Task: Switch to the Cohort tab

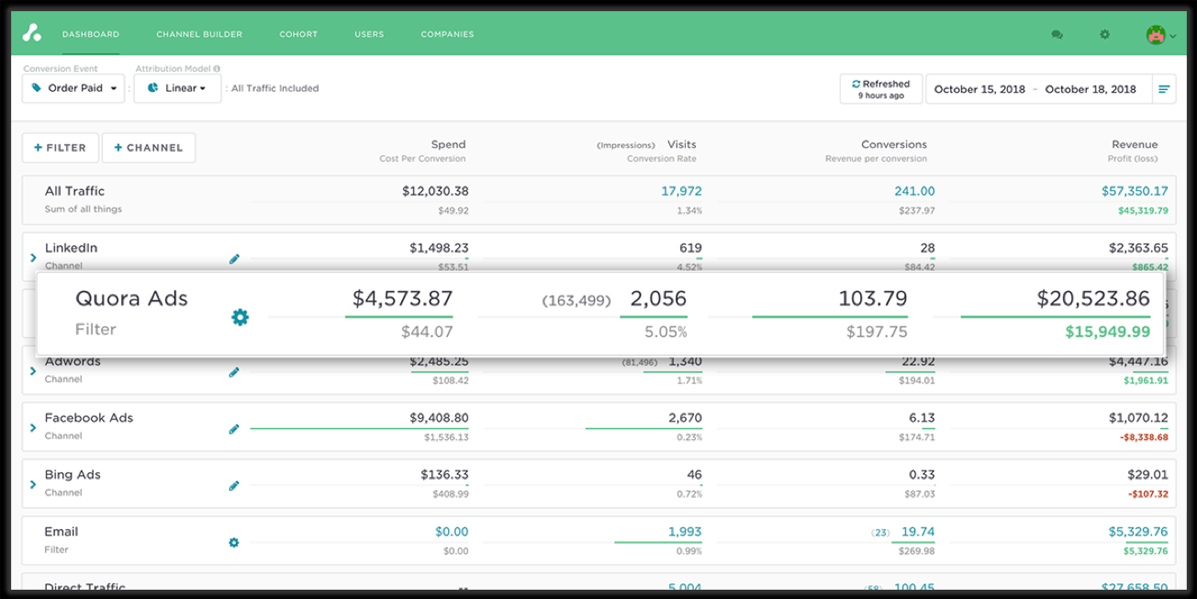Action: 298,34
